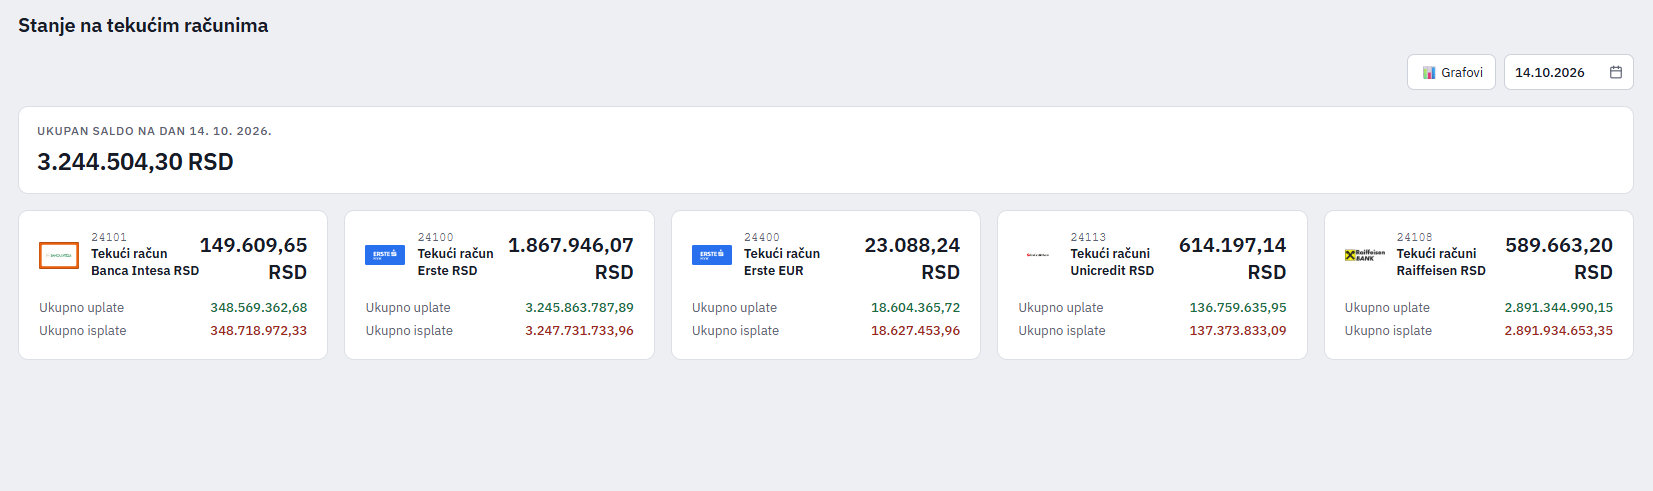Click Ukupno uplate label in Unicredit card
The image size is (1653, 491).
pos(1061,308)
